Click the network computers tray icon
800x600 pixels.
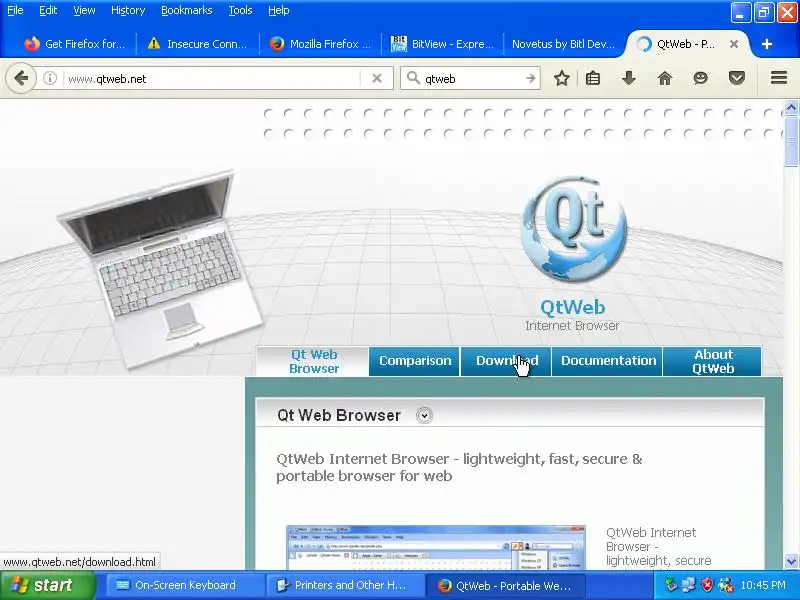point(688,585)
